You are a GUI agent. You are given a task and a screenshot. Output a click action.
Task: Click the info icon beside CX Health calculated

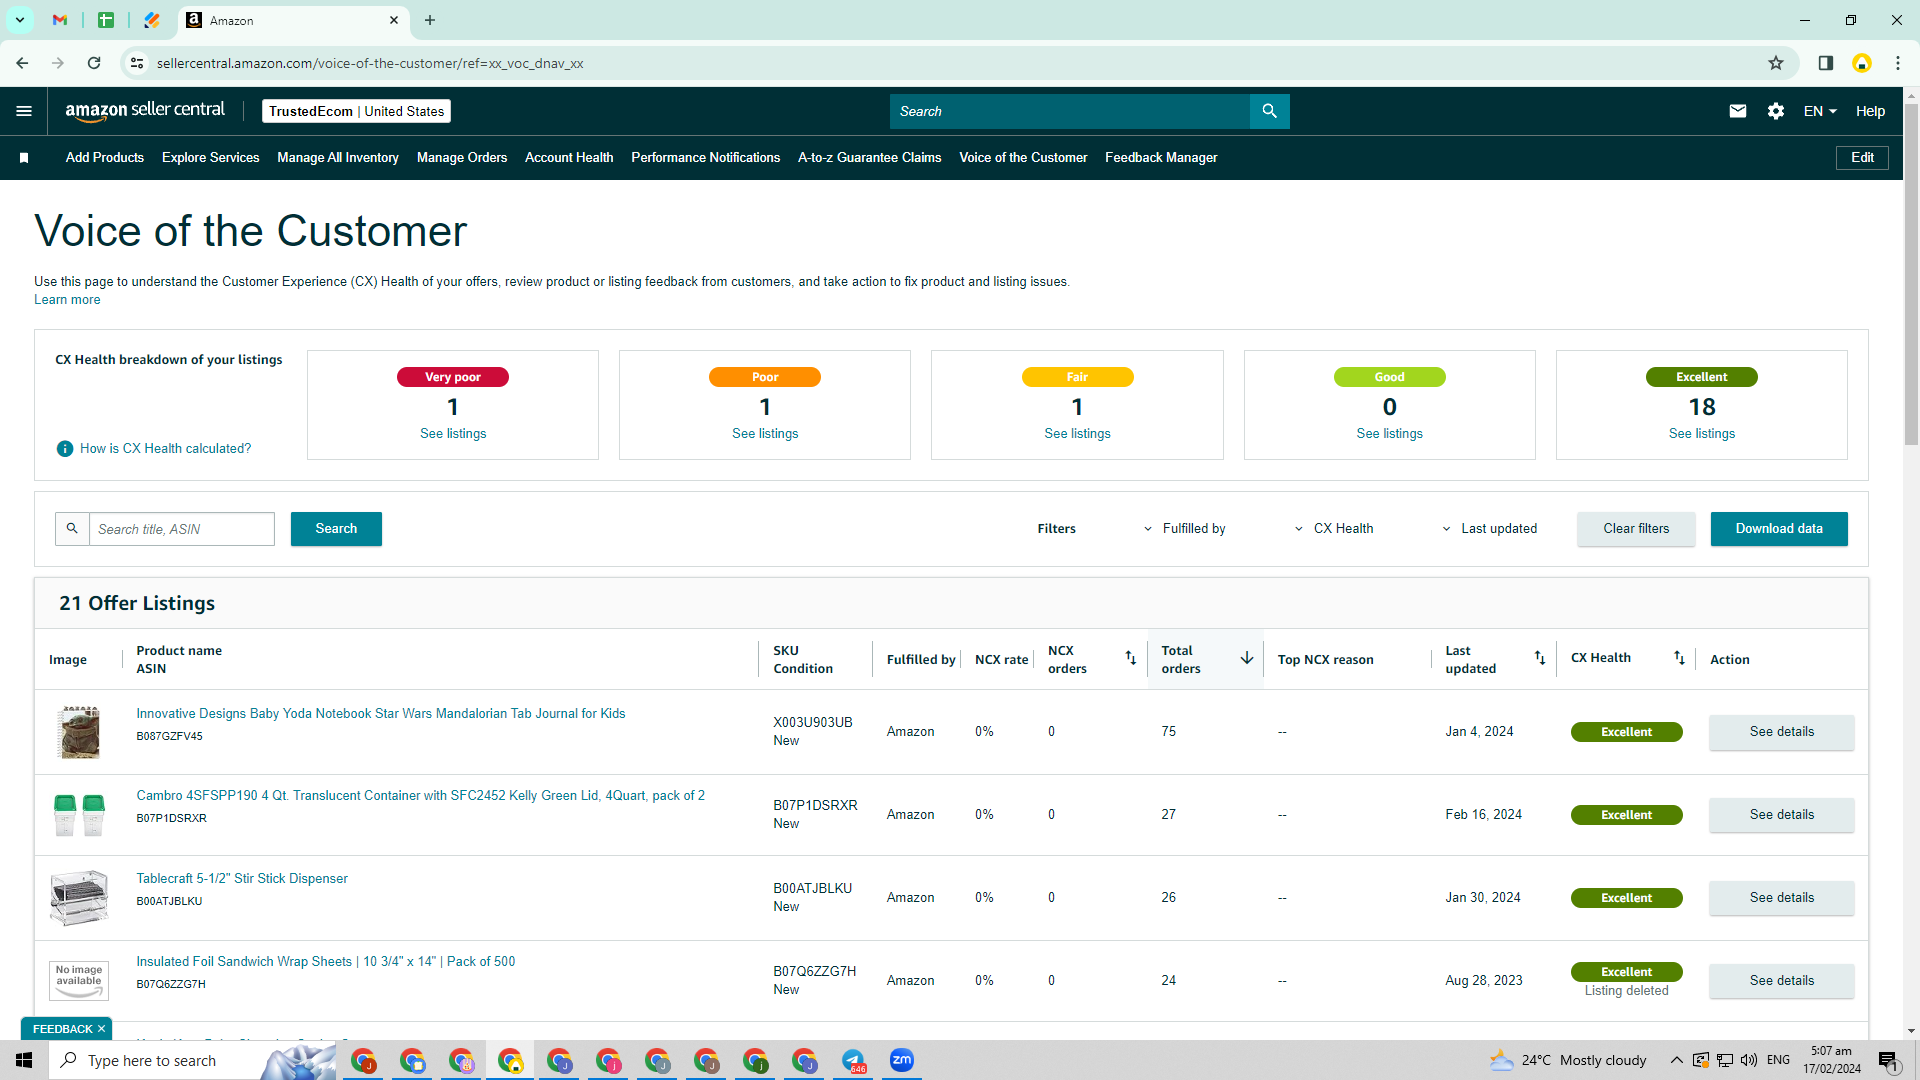pos(65,449)
